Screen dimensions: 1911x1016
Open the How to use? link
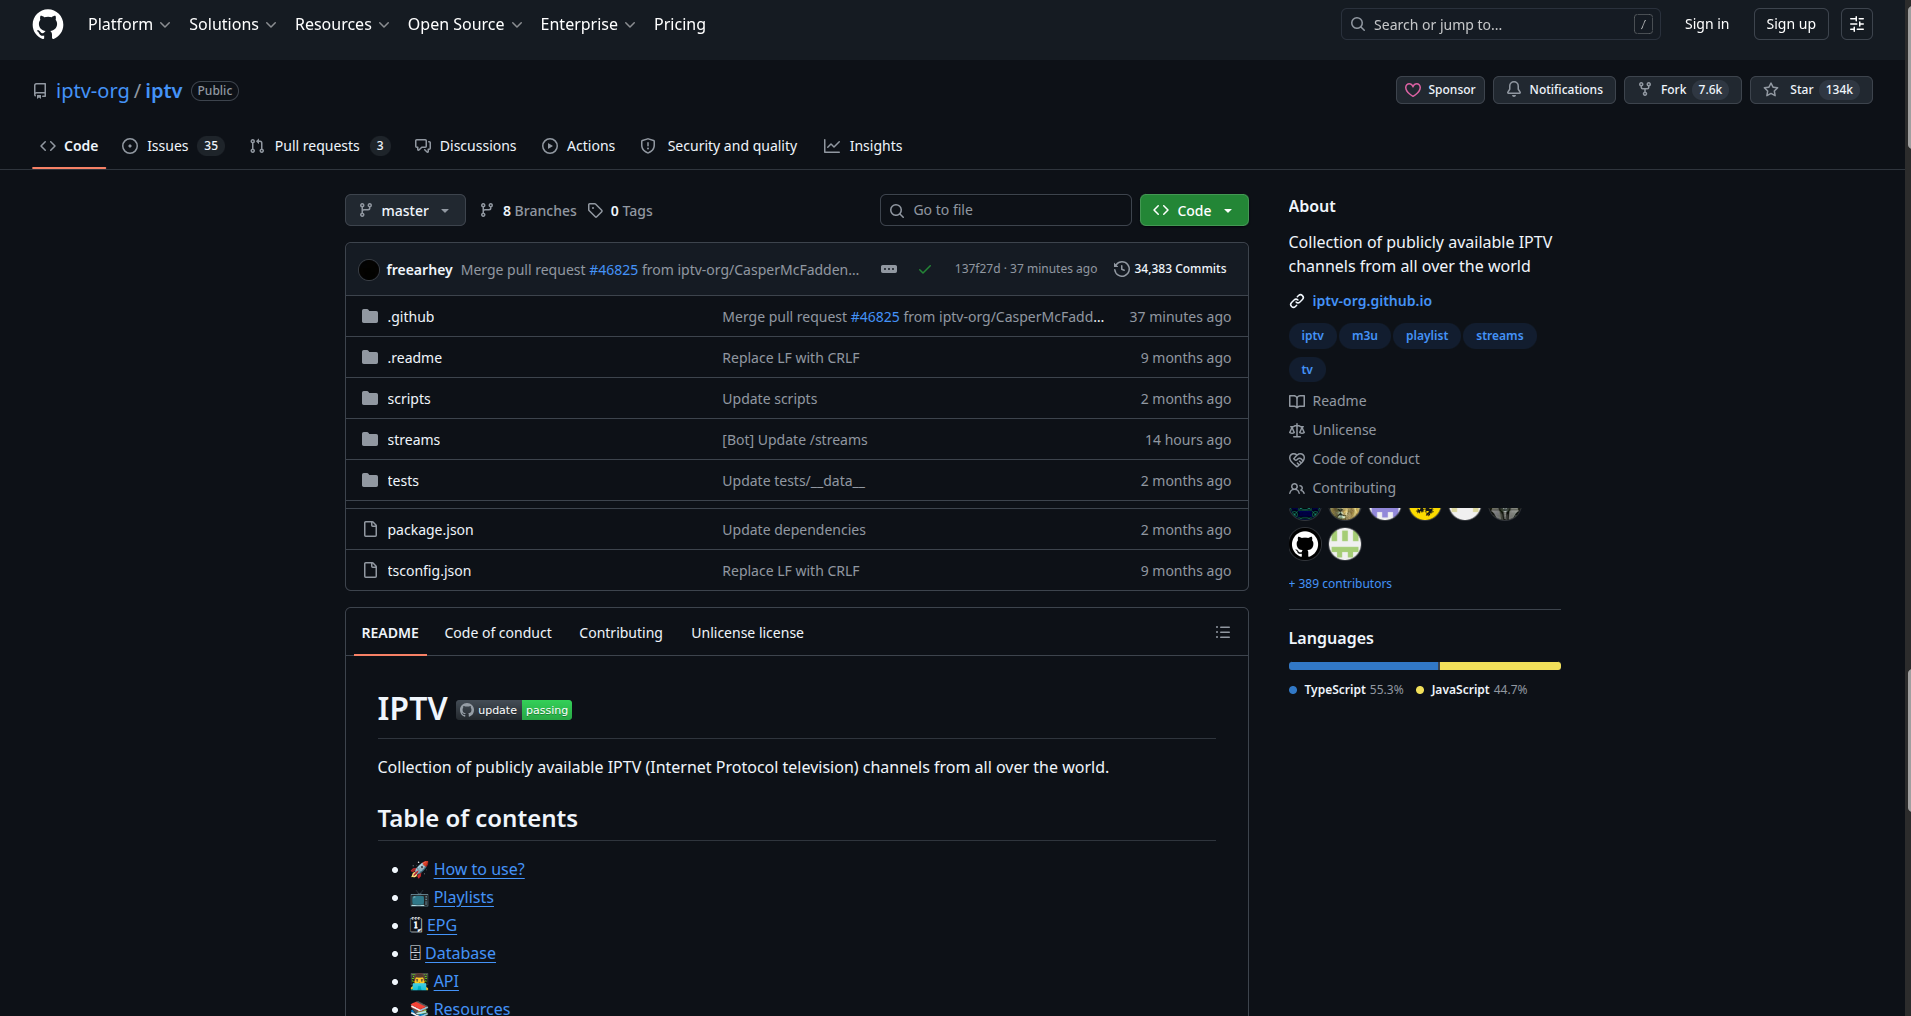479,870
